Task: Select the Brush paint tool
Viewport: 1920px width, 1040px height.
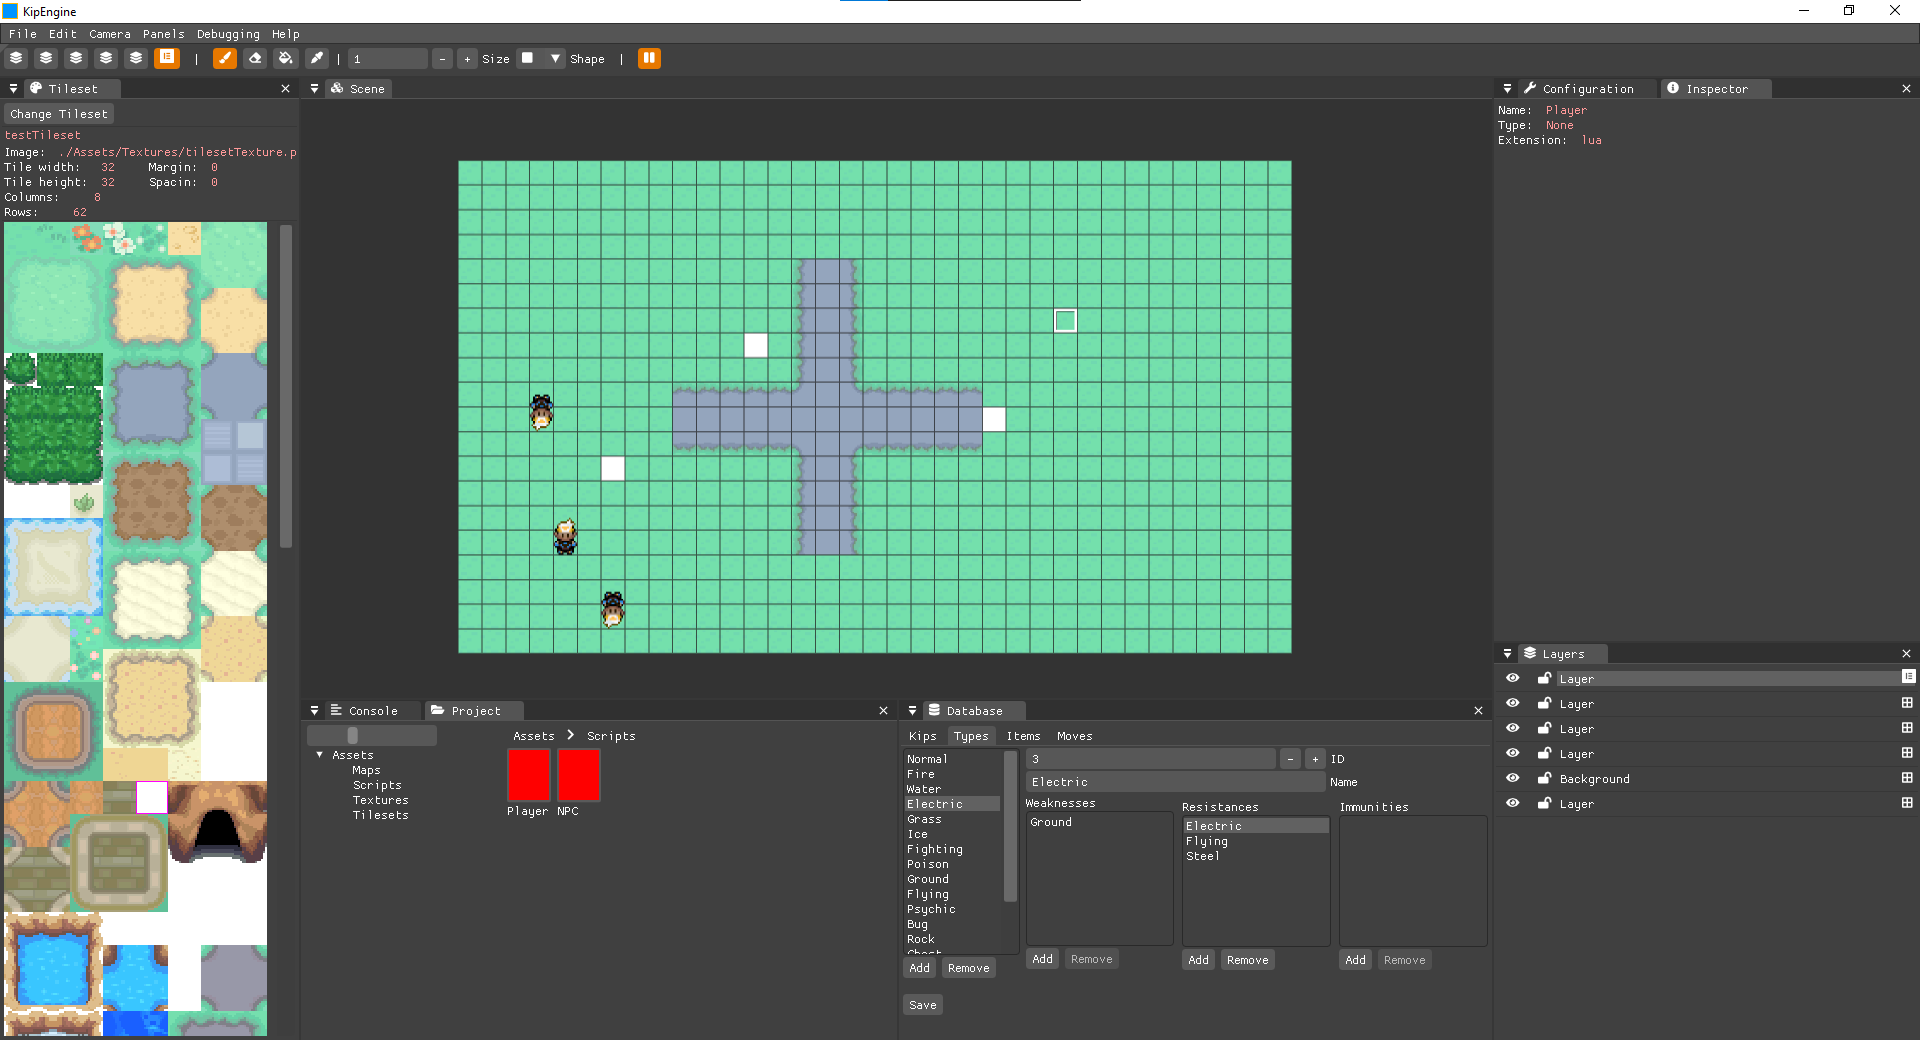Action: 225,58
